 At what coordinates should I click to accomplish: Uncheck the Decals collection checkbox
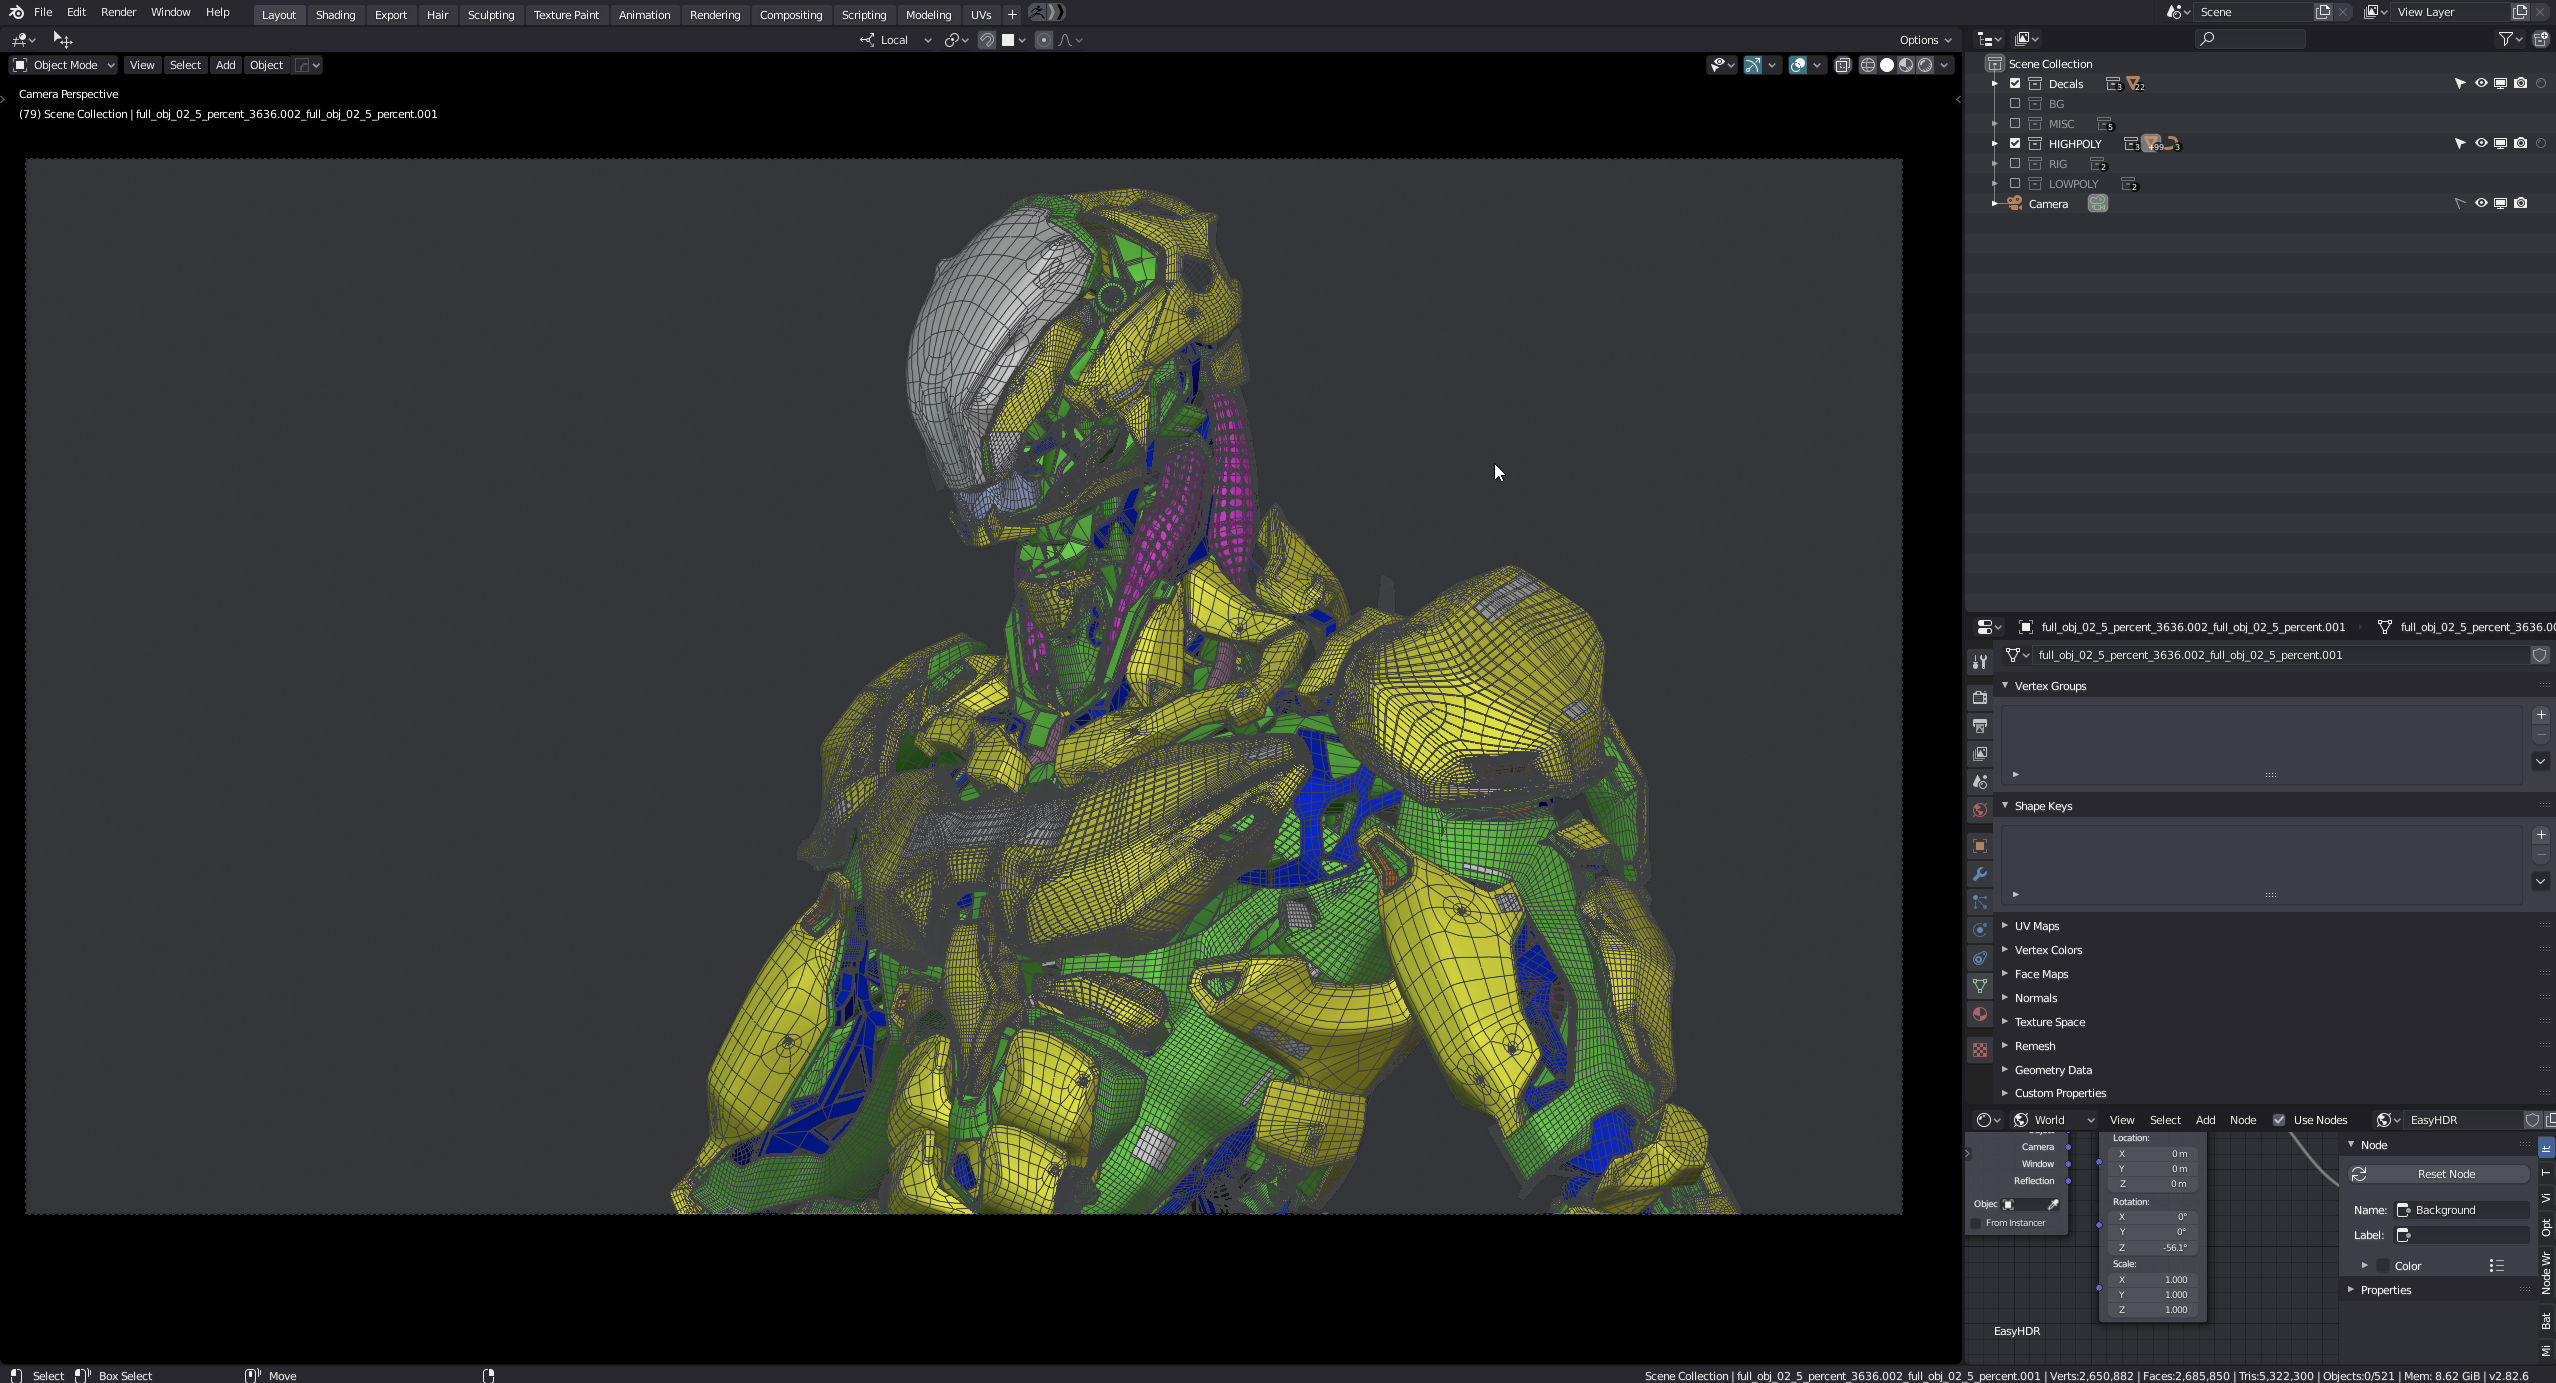(x=2017, y=84)
